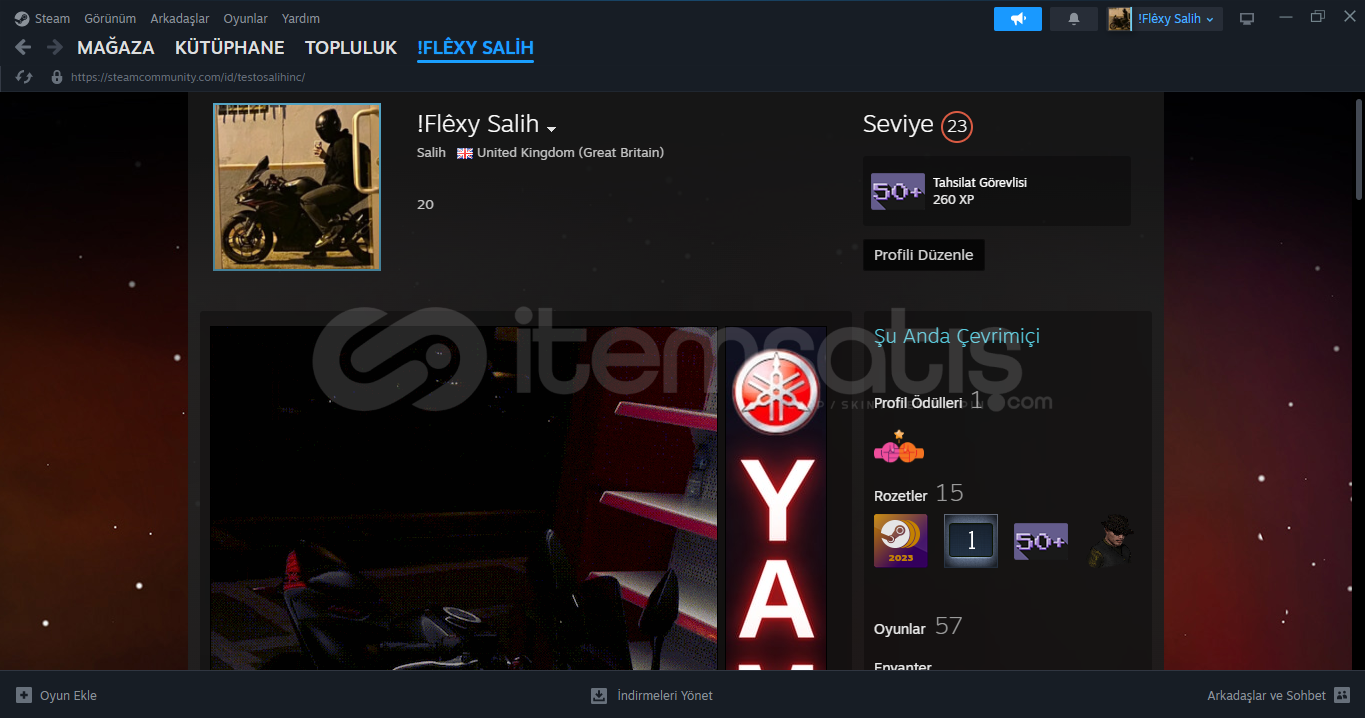The image size is (1365, 718).
Task: Click the Seviye 23 level badge
Action: 957,126
